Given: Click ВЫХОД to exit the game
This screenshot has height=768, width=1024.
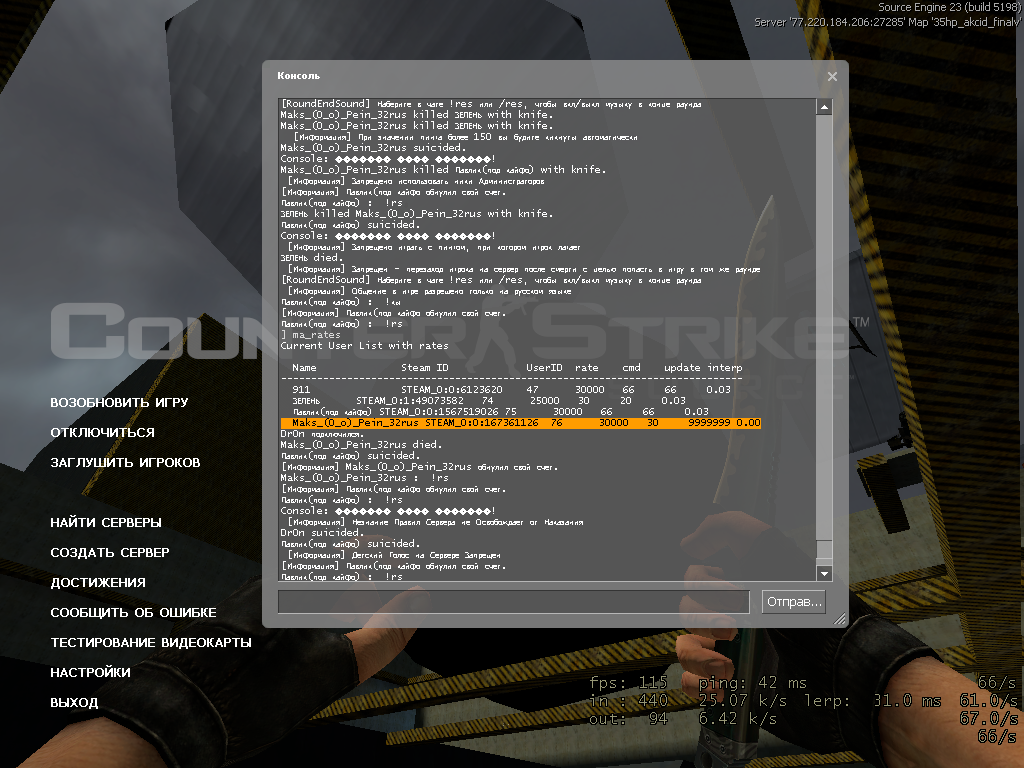Looking at the screenshot, I should (x=74, y=703).
